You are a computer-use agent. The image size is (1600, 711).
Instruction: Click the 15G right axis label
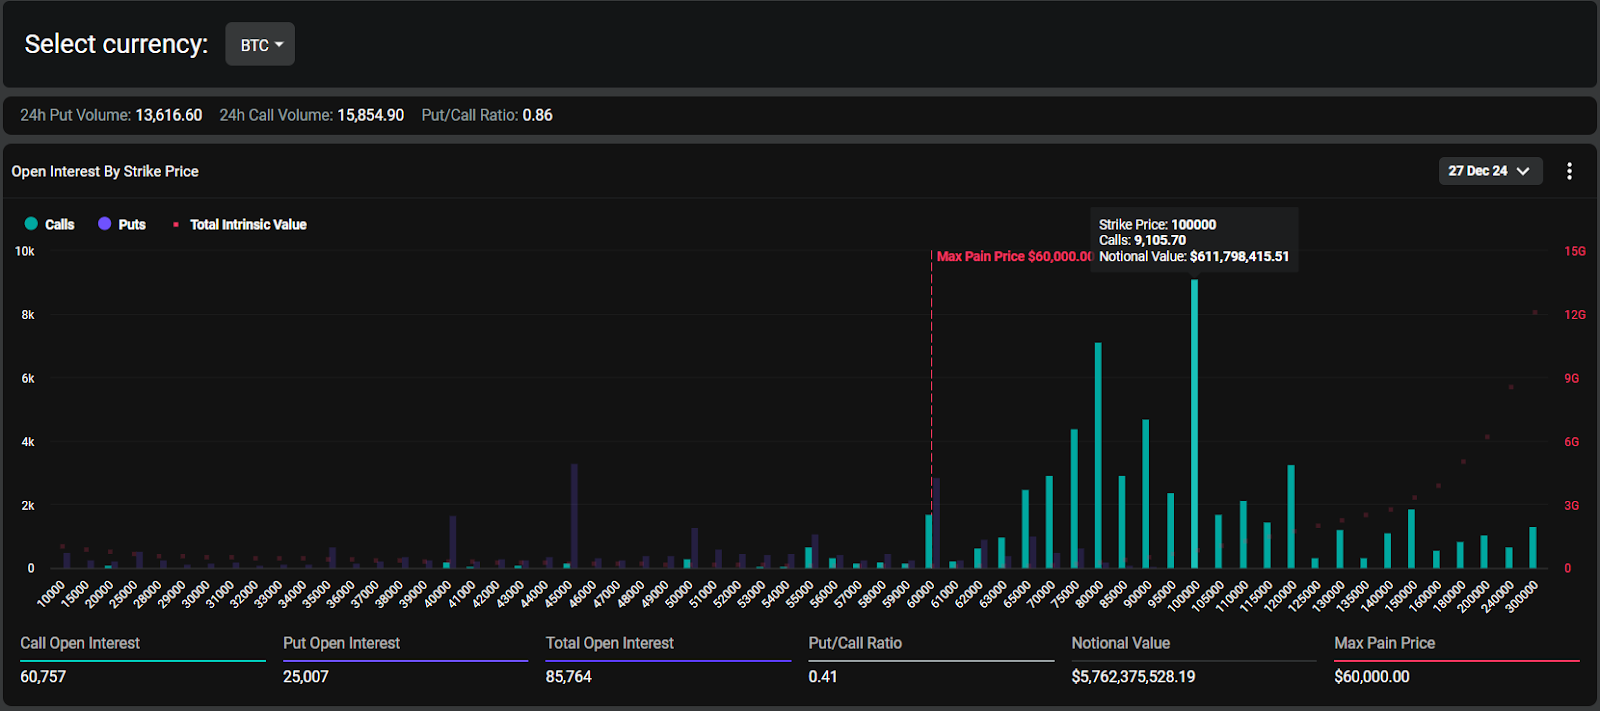pyautogui.click(x=1575, y=251)
